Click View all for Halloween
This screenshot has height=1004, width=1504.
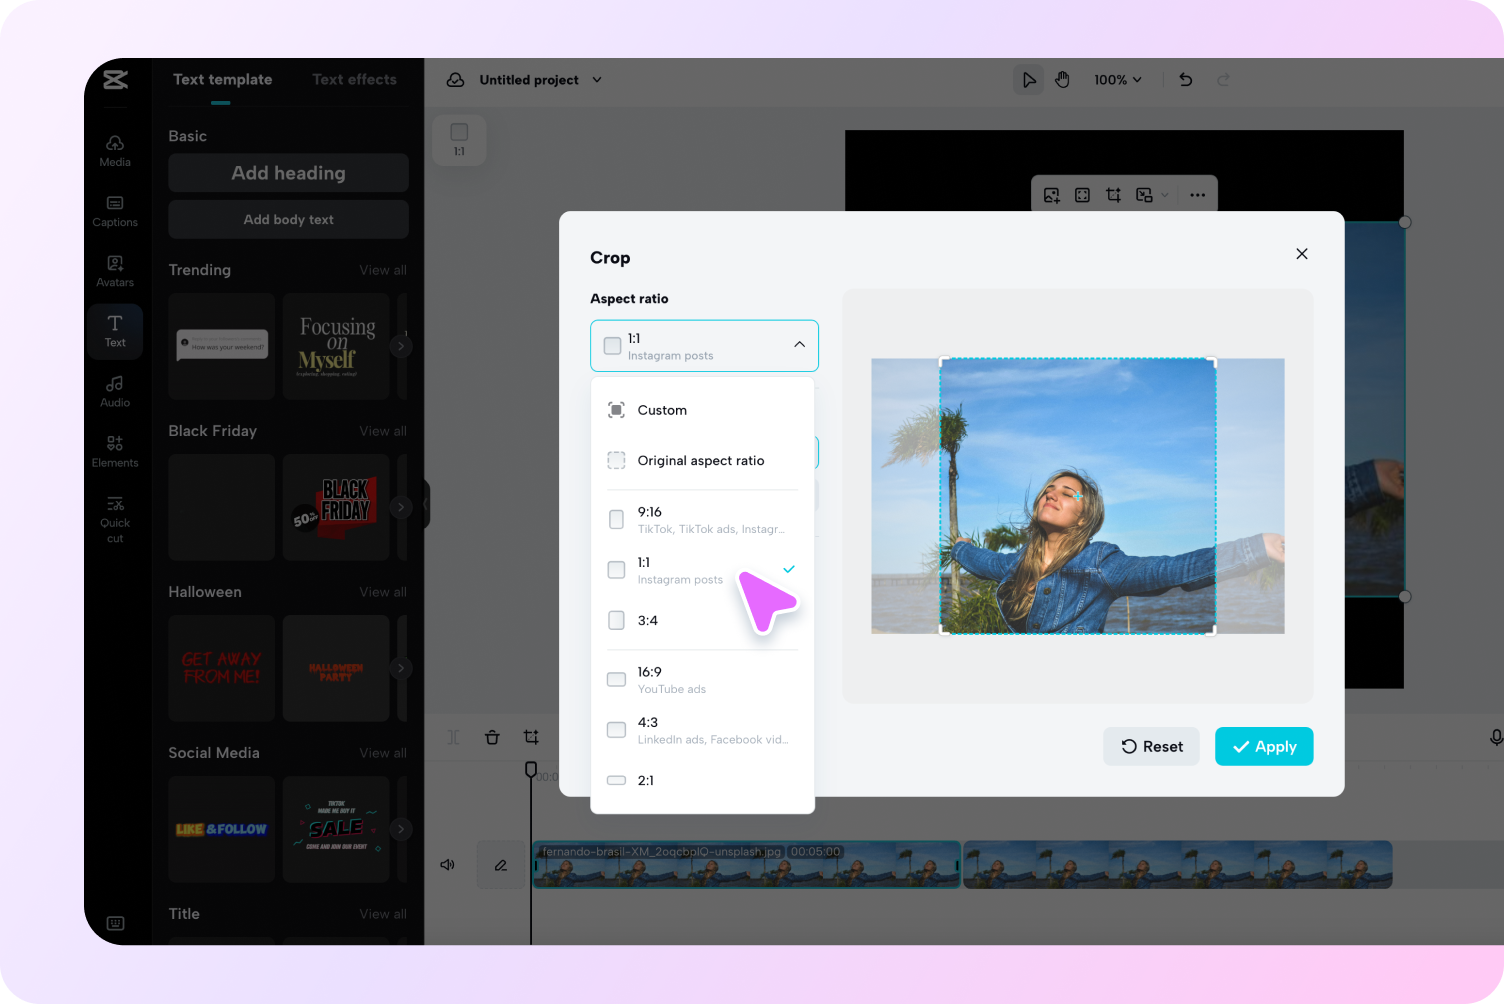tap(383, 592)
